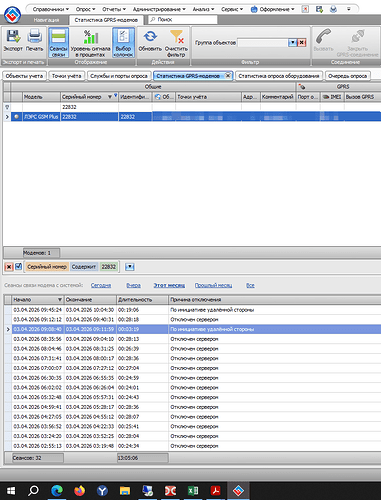Click the IMEI column header
381x500 pixels.
pyautogui.click(x=332, y=97)
